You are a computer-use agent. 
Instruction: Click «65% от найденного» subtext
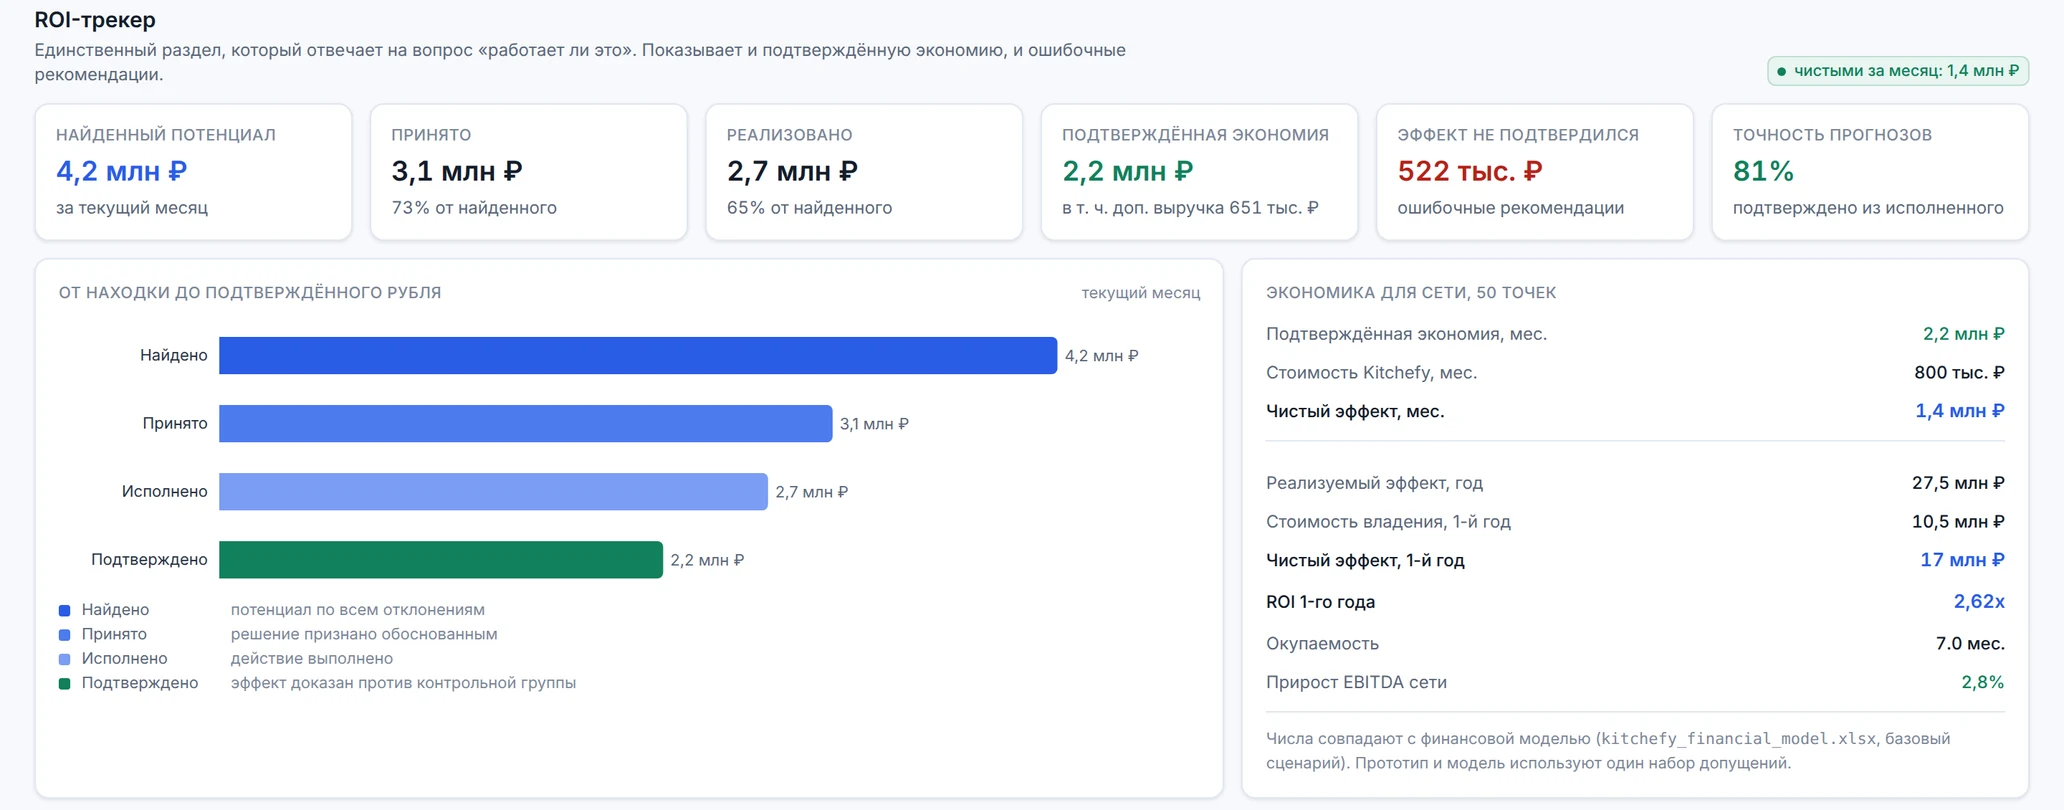(809, 208)
